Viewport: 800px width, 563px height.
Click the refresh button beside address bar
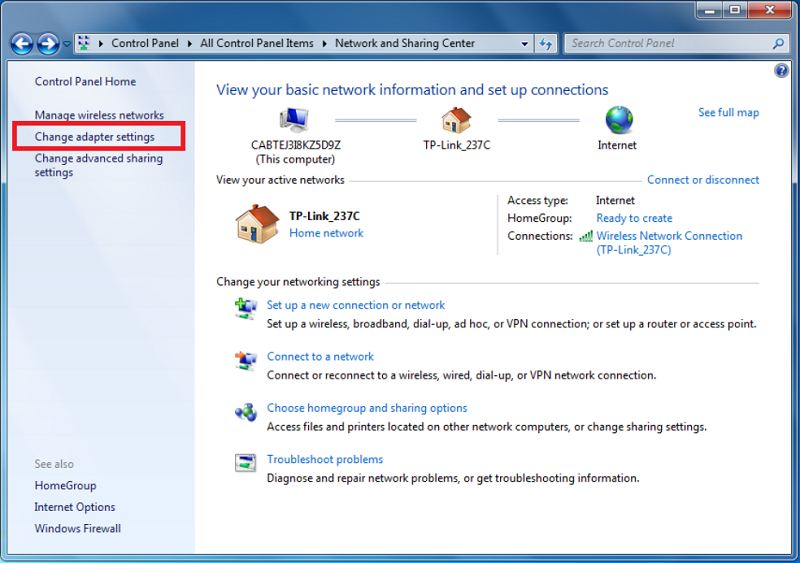pyautogui.click(x=546, y=44)
